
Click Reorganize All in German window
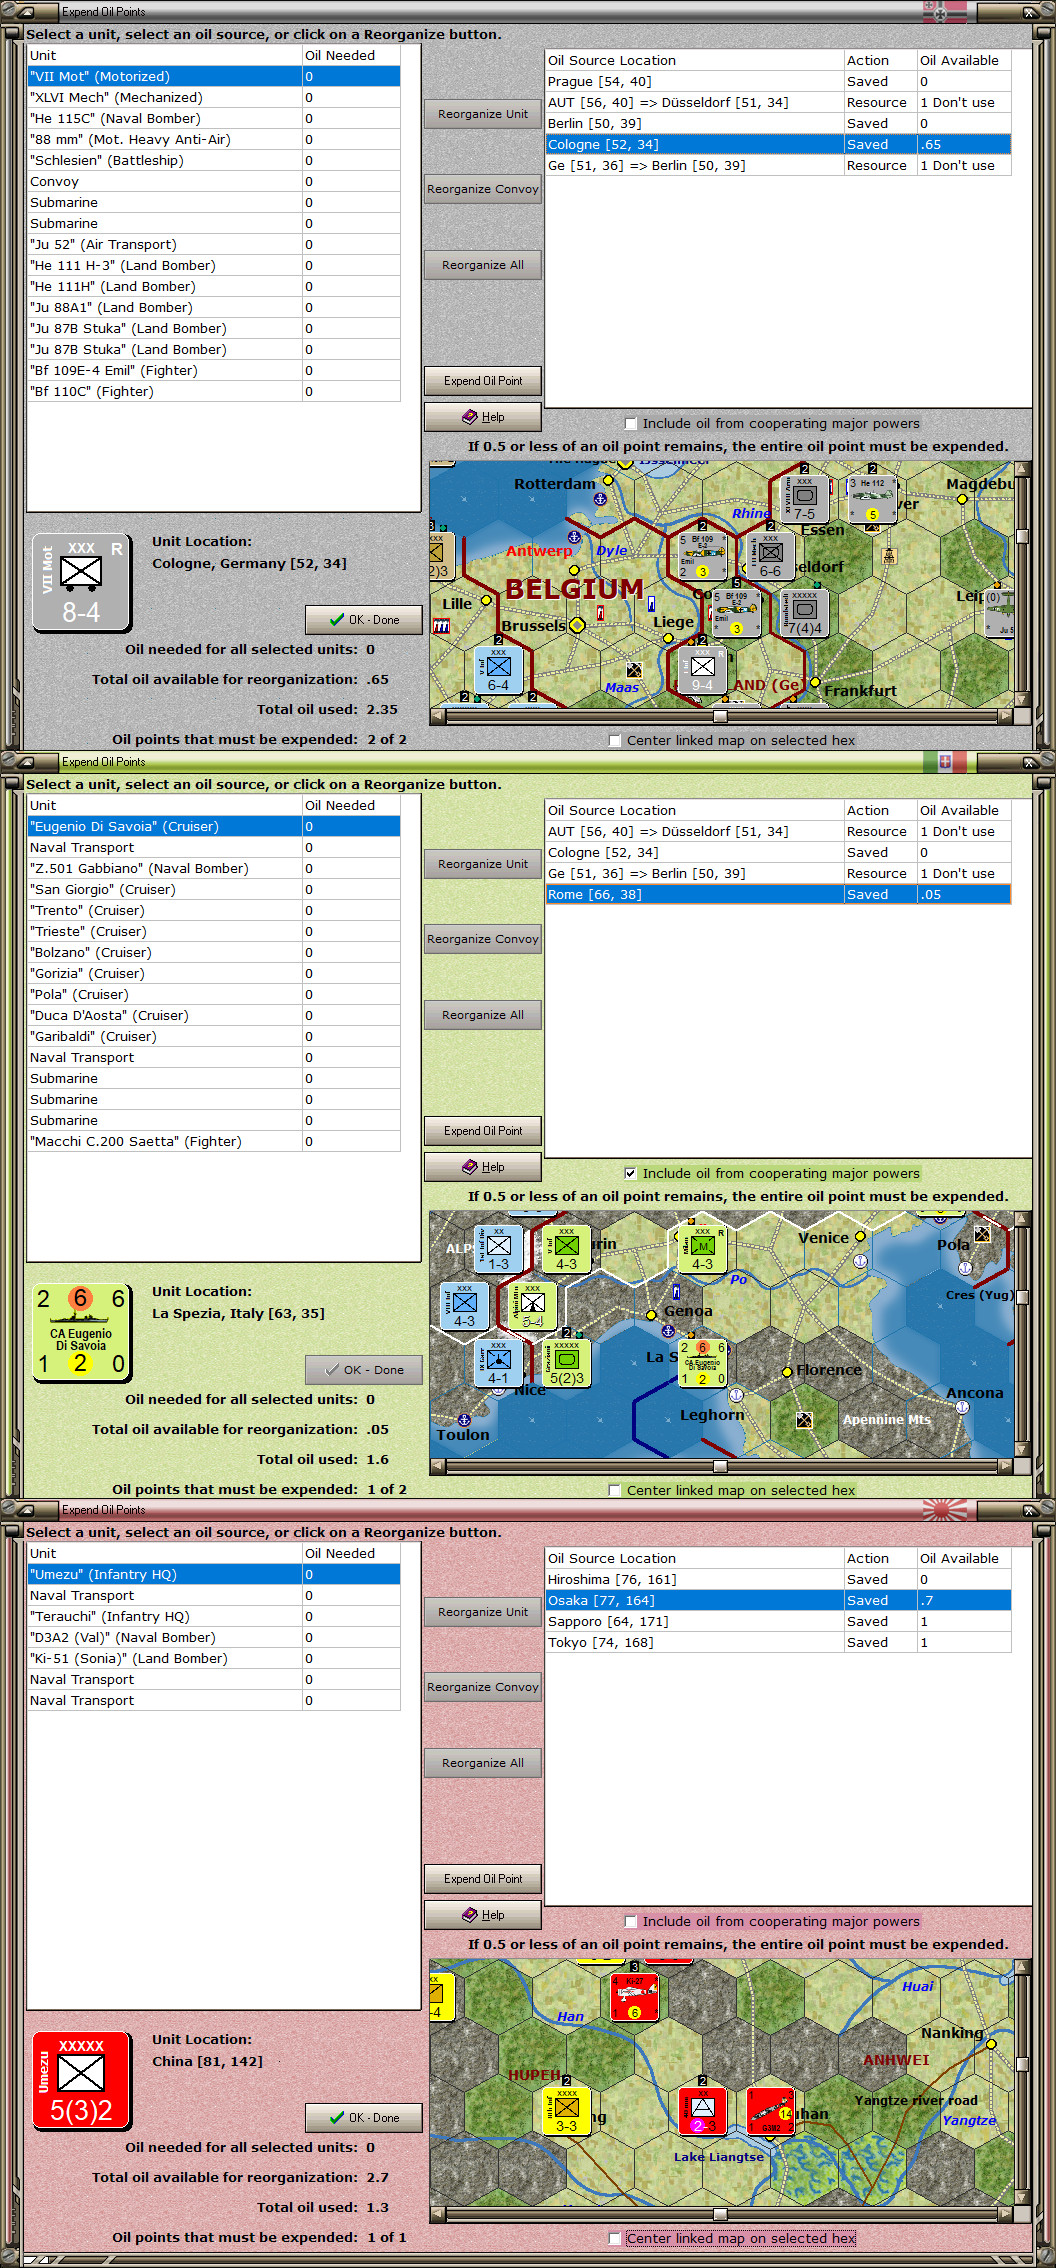483,265
